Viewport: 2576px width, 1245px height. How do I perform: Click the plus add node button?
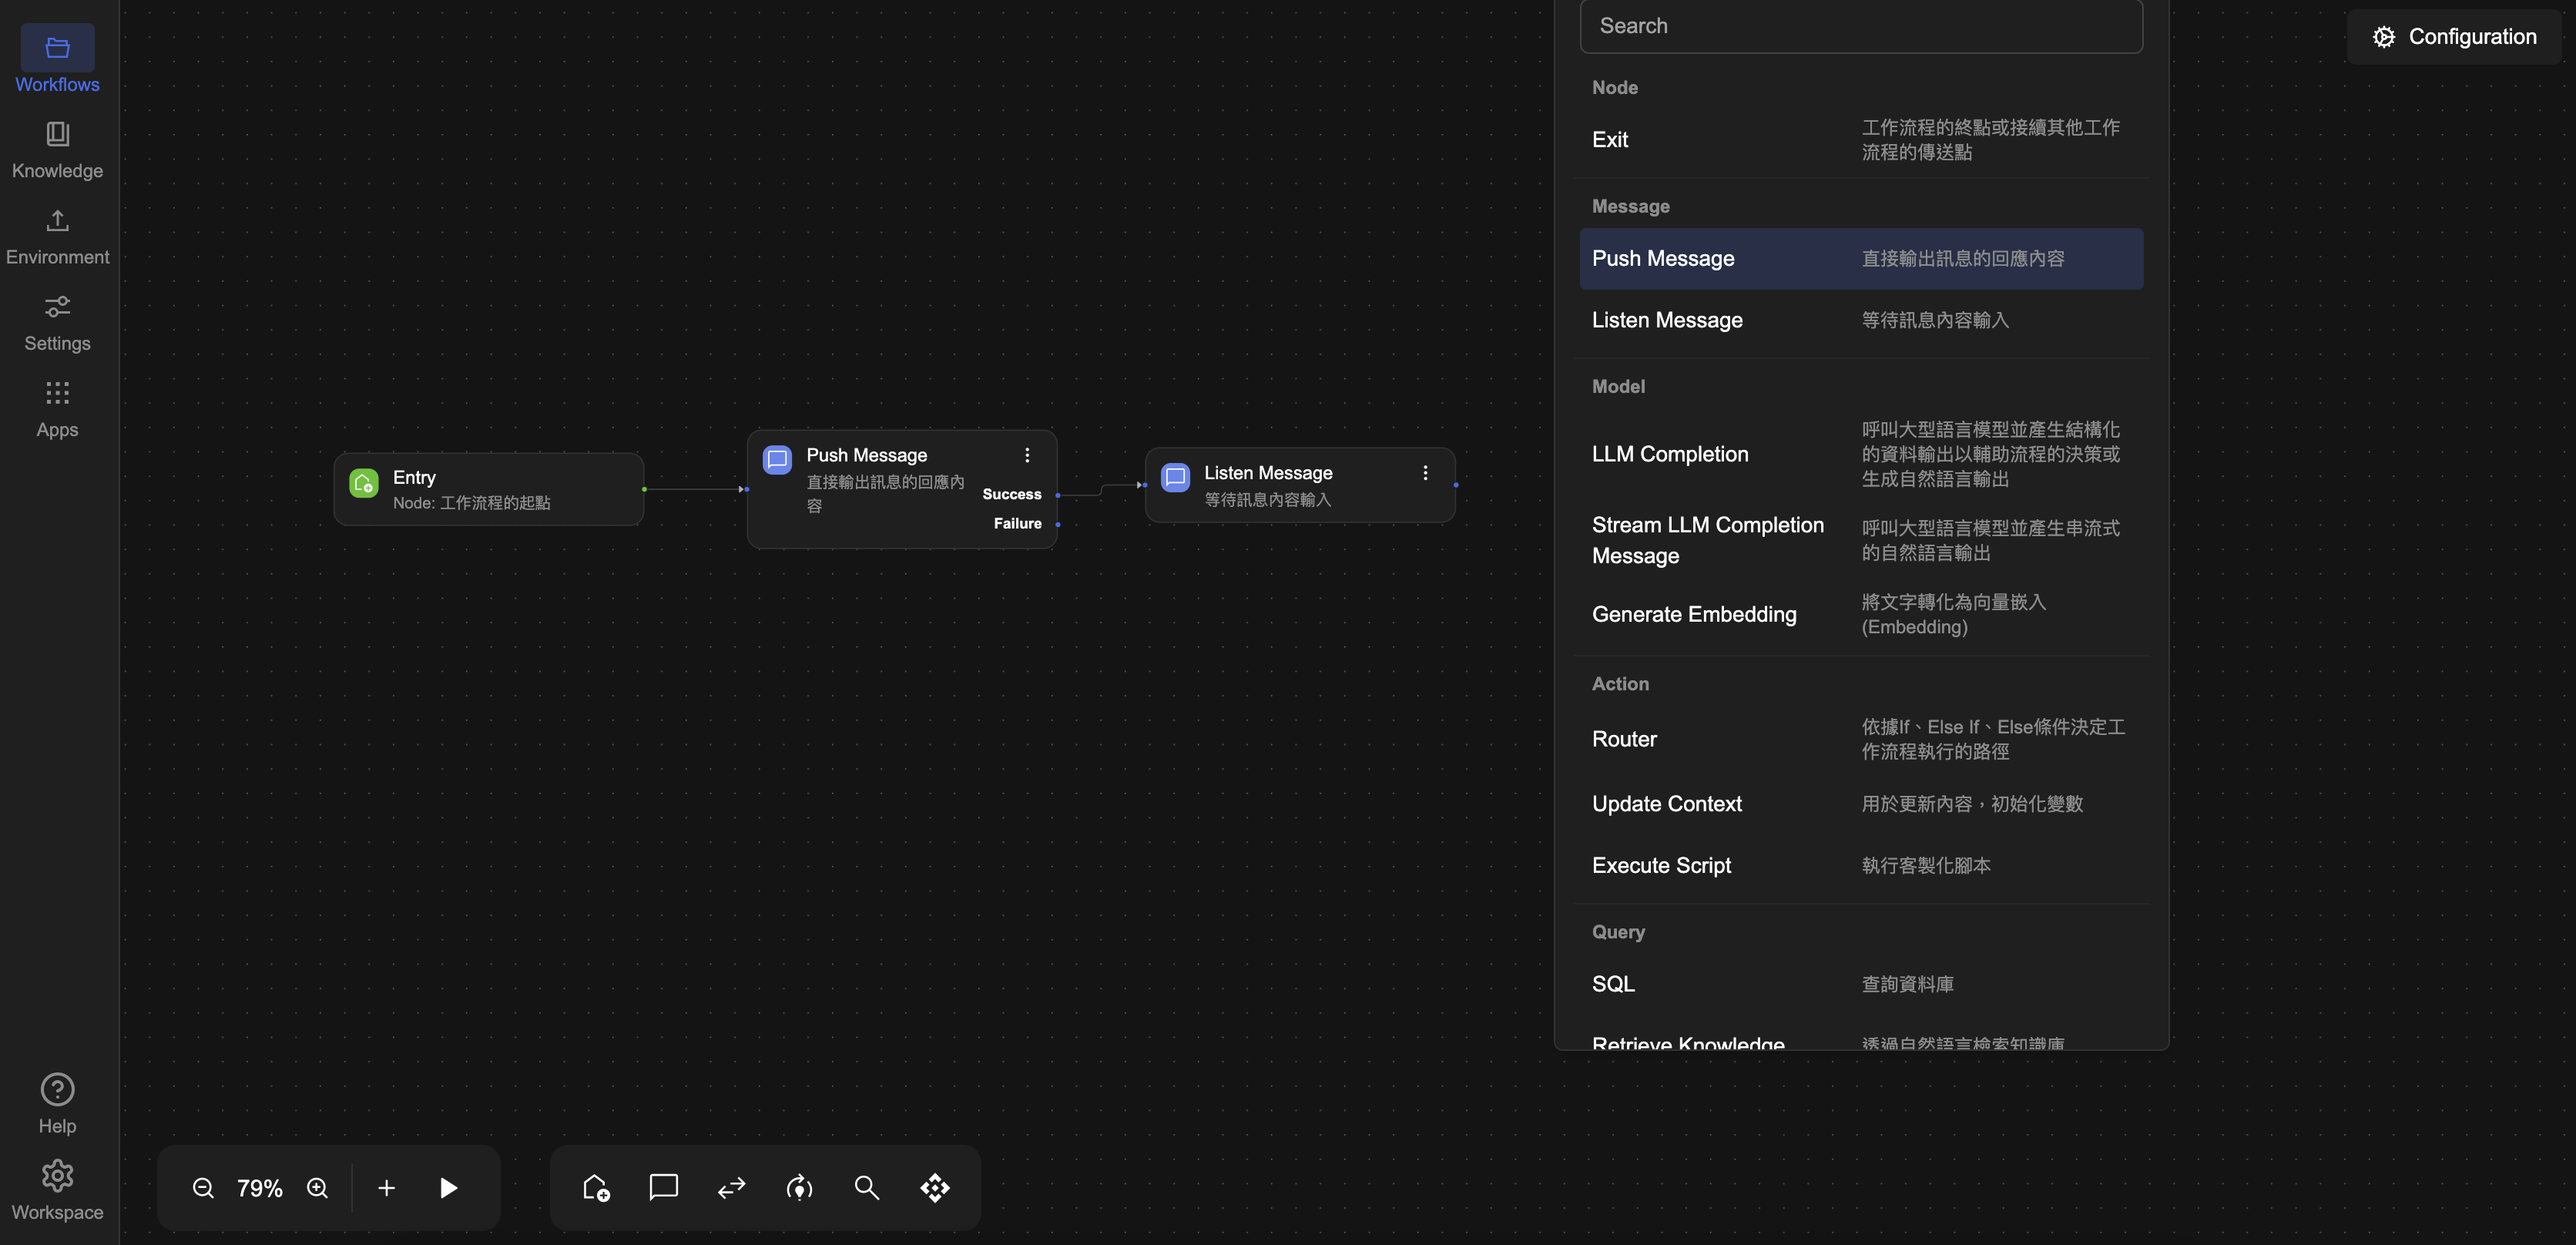tap(386, 1187)
